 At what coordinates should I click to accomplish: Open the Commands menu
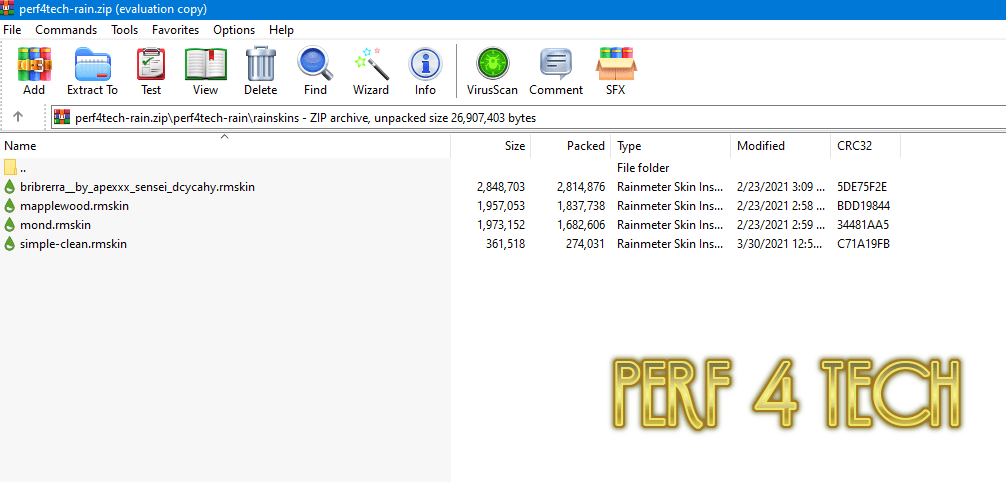66,30
